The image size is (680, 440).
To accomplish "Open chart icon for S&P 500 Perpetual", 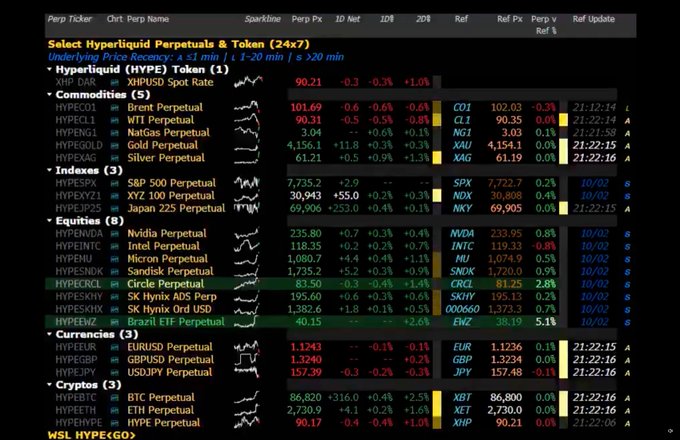I will coord(114,183).
